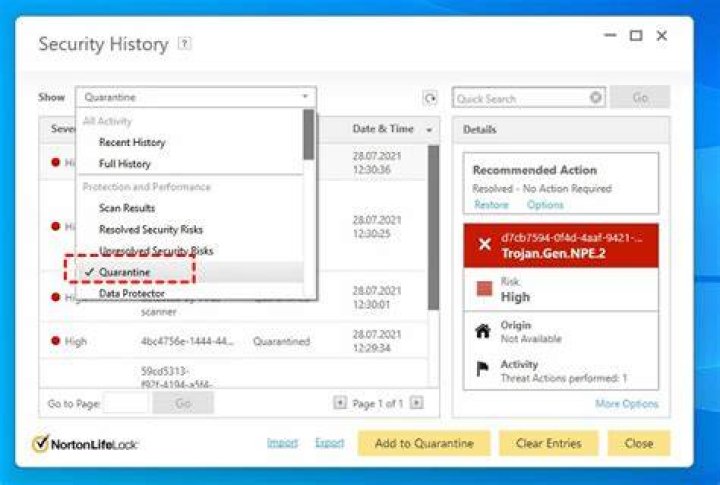Screen dimensions: 720x485
Task: Choose Scan Results in the dropdown list
Action: coord(127,208)
